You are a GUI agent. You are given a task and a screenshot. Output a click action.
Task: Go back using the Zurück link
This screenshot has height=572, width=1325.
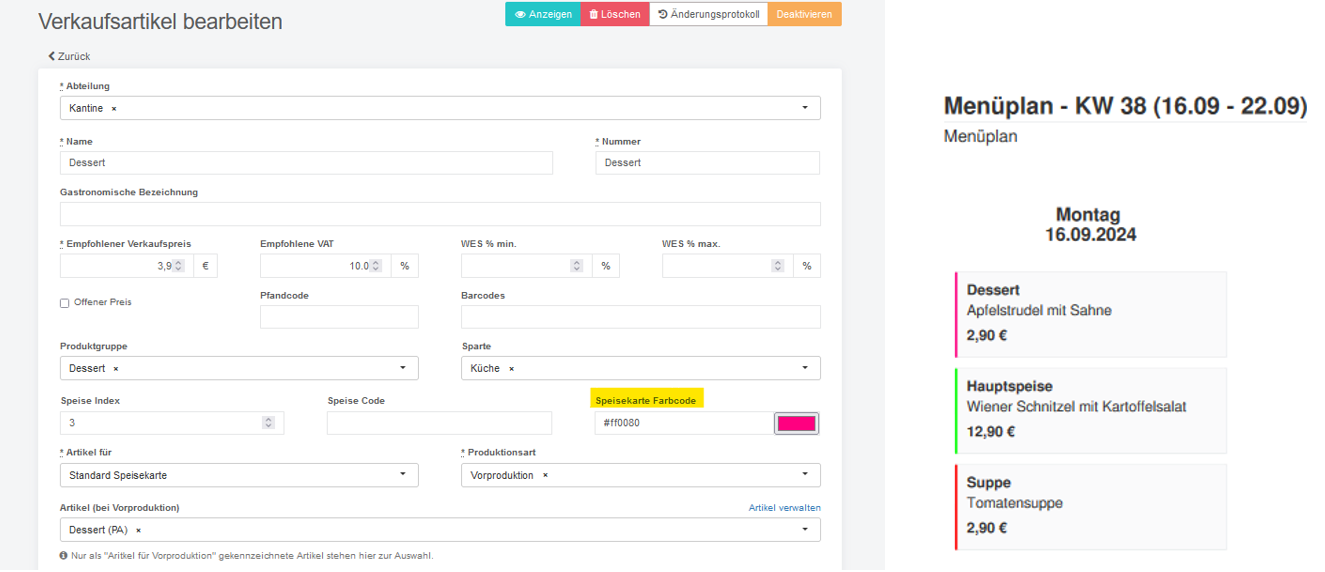(x=69, y=56)
